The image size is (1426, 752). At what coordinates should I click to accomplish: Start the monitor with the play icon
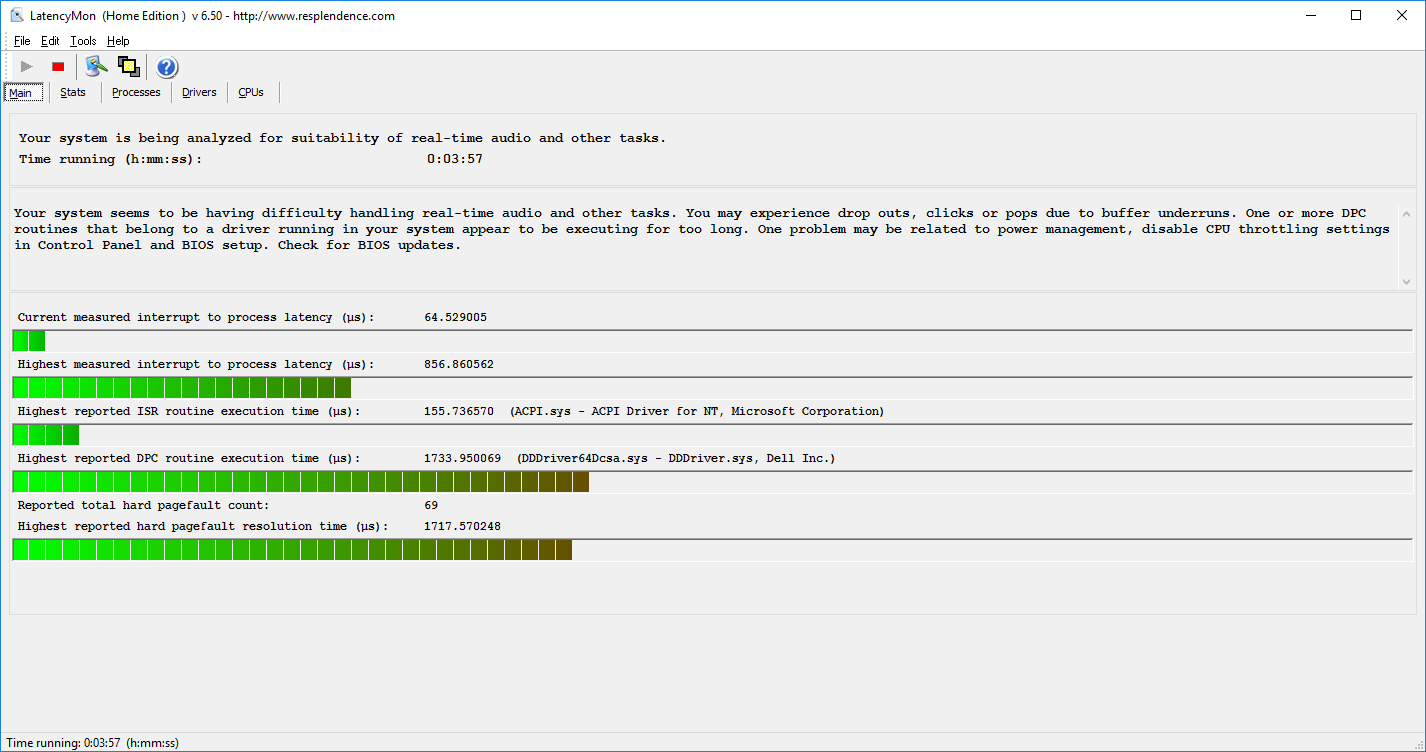coord(27,67)
